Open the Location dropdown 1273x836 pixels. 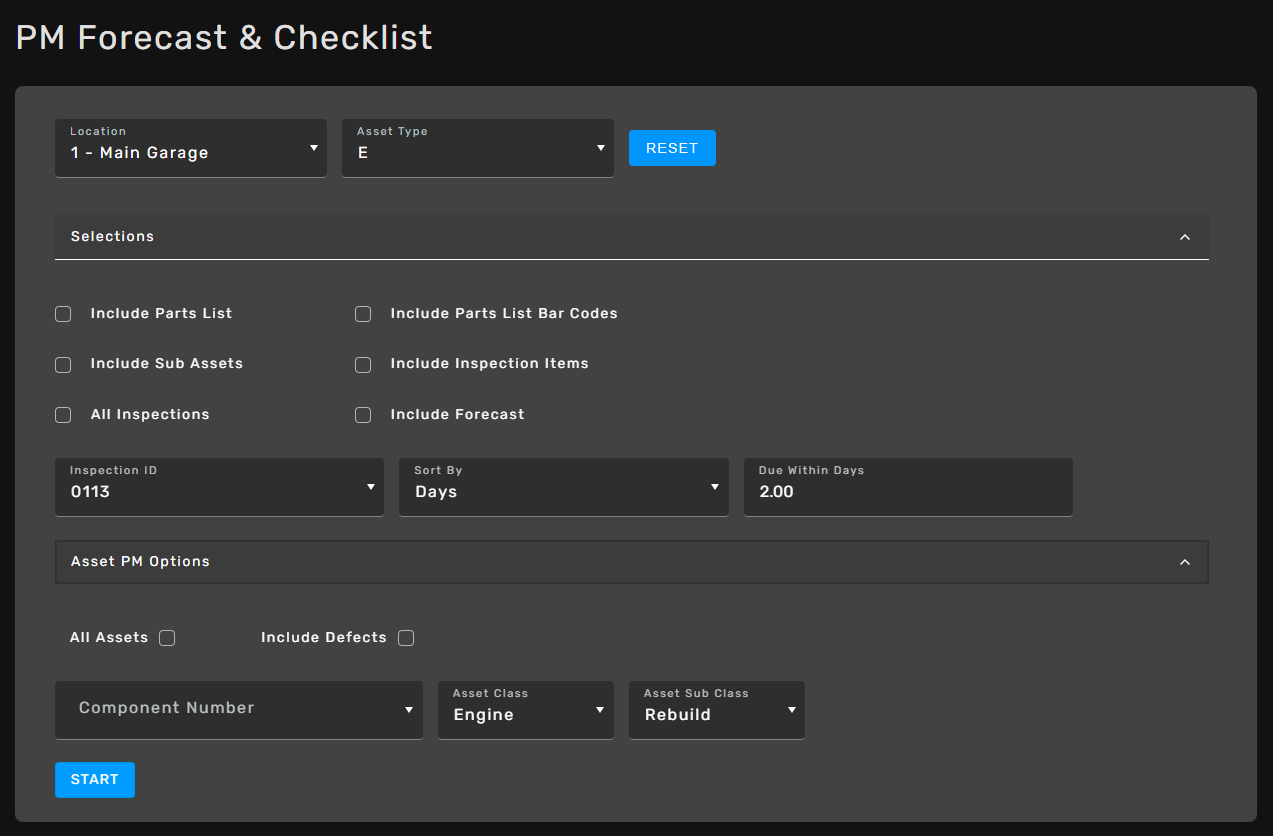click(x=190, y=149)
